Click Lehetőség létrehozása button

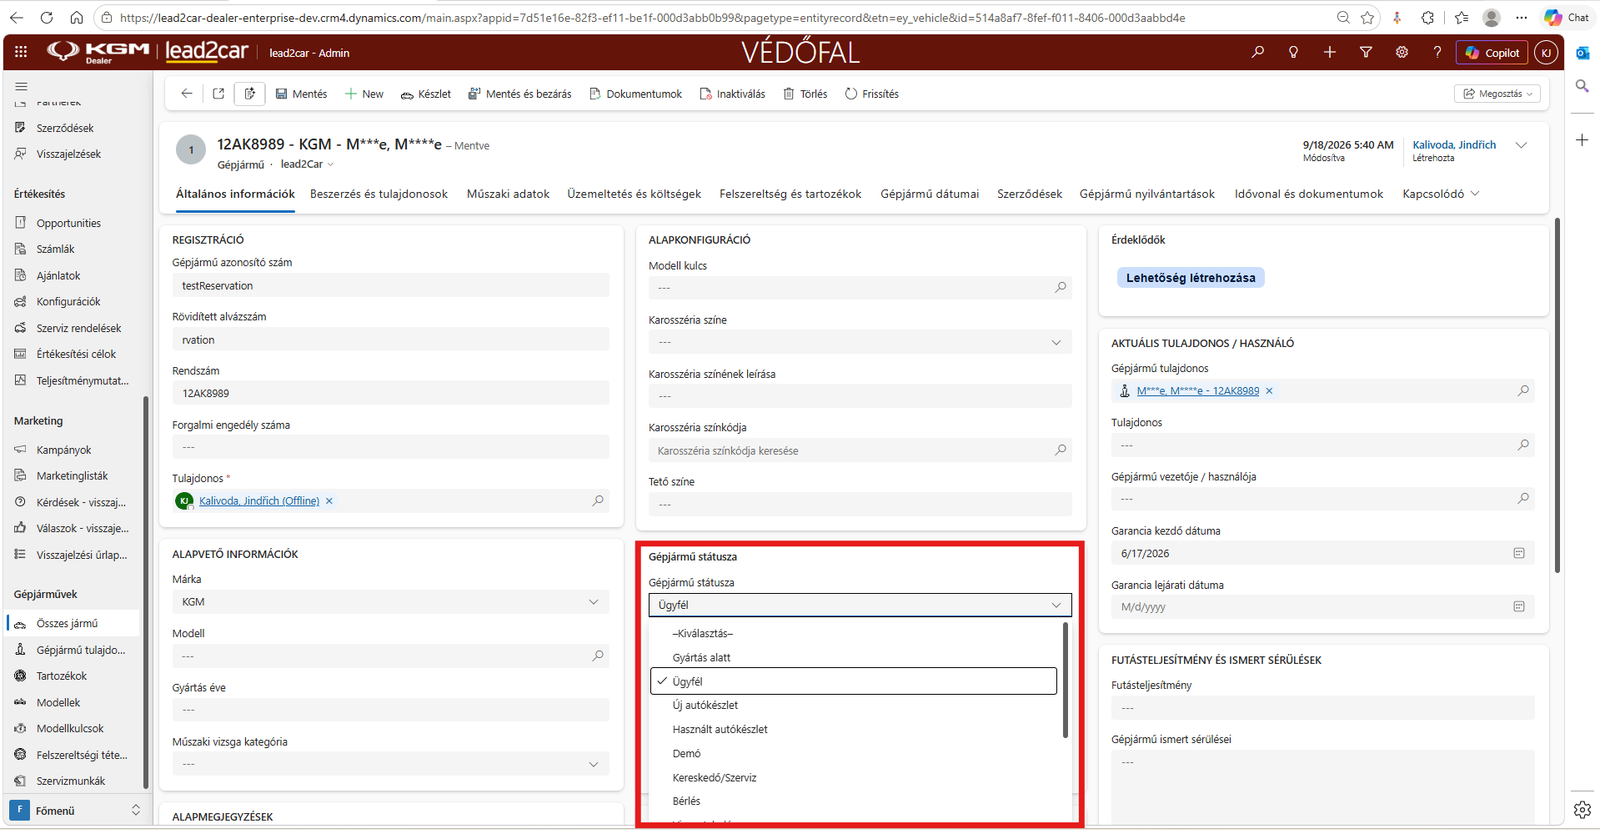click(1190, 278)
